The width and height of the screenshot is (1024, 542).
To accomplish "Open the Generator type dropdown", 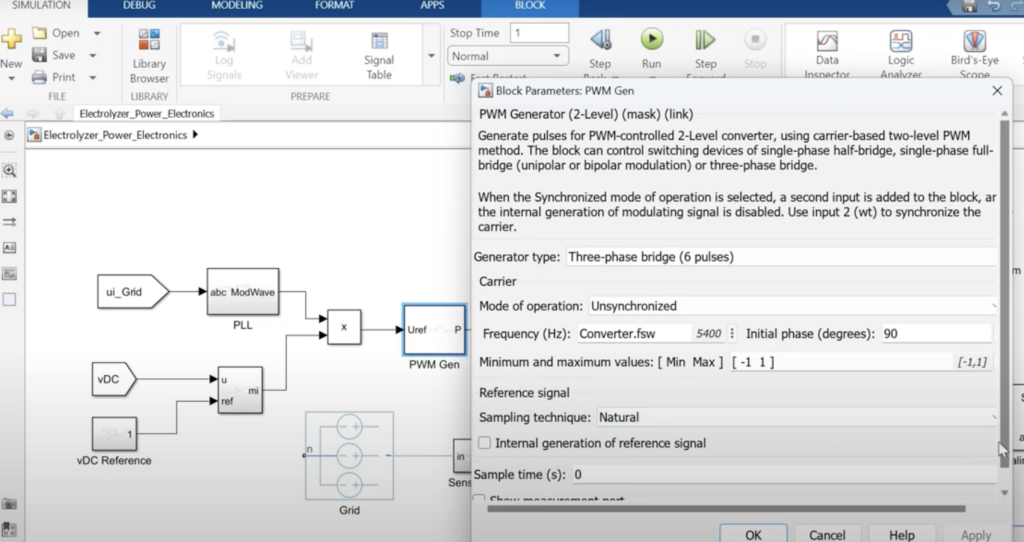I will click(781, 257).
